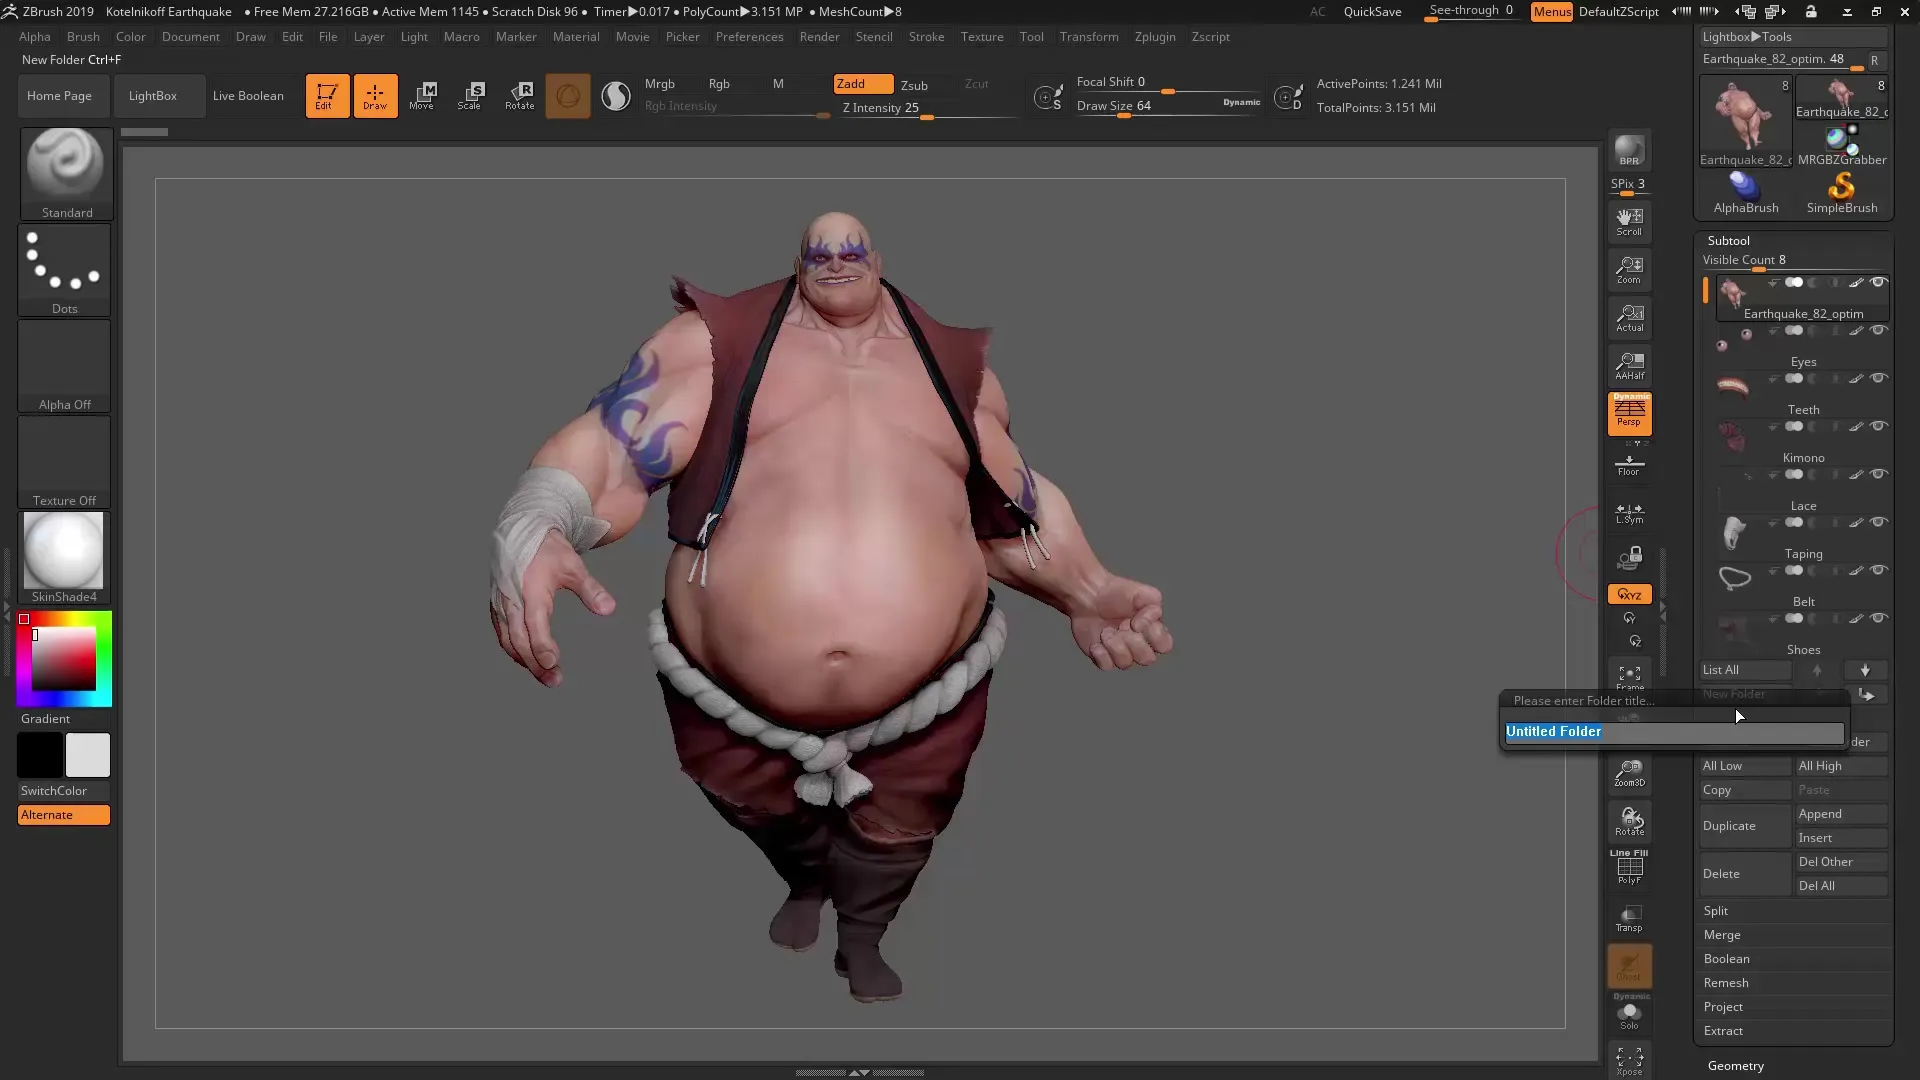Screen dimensions: 1920x1080
Task: Toggle PolyF line fill icon
Action: tap(1629, 867)
